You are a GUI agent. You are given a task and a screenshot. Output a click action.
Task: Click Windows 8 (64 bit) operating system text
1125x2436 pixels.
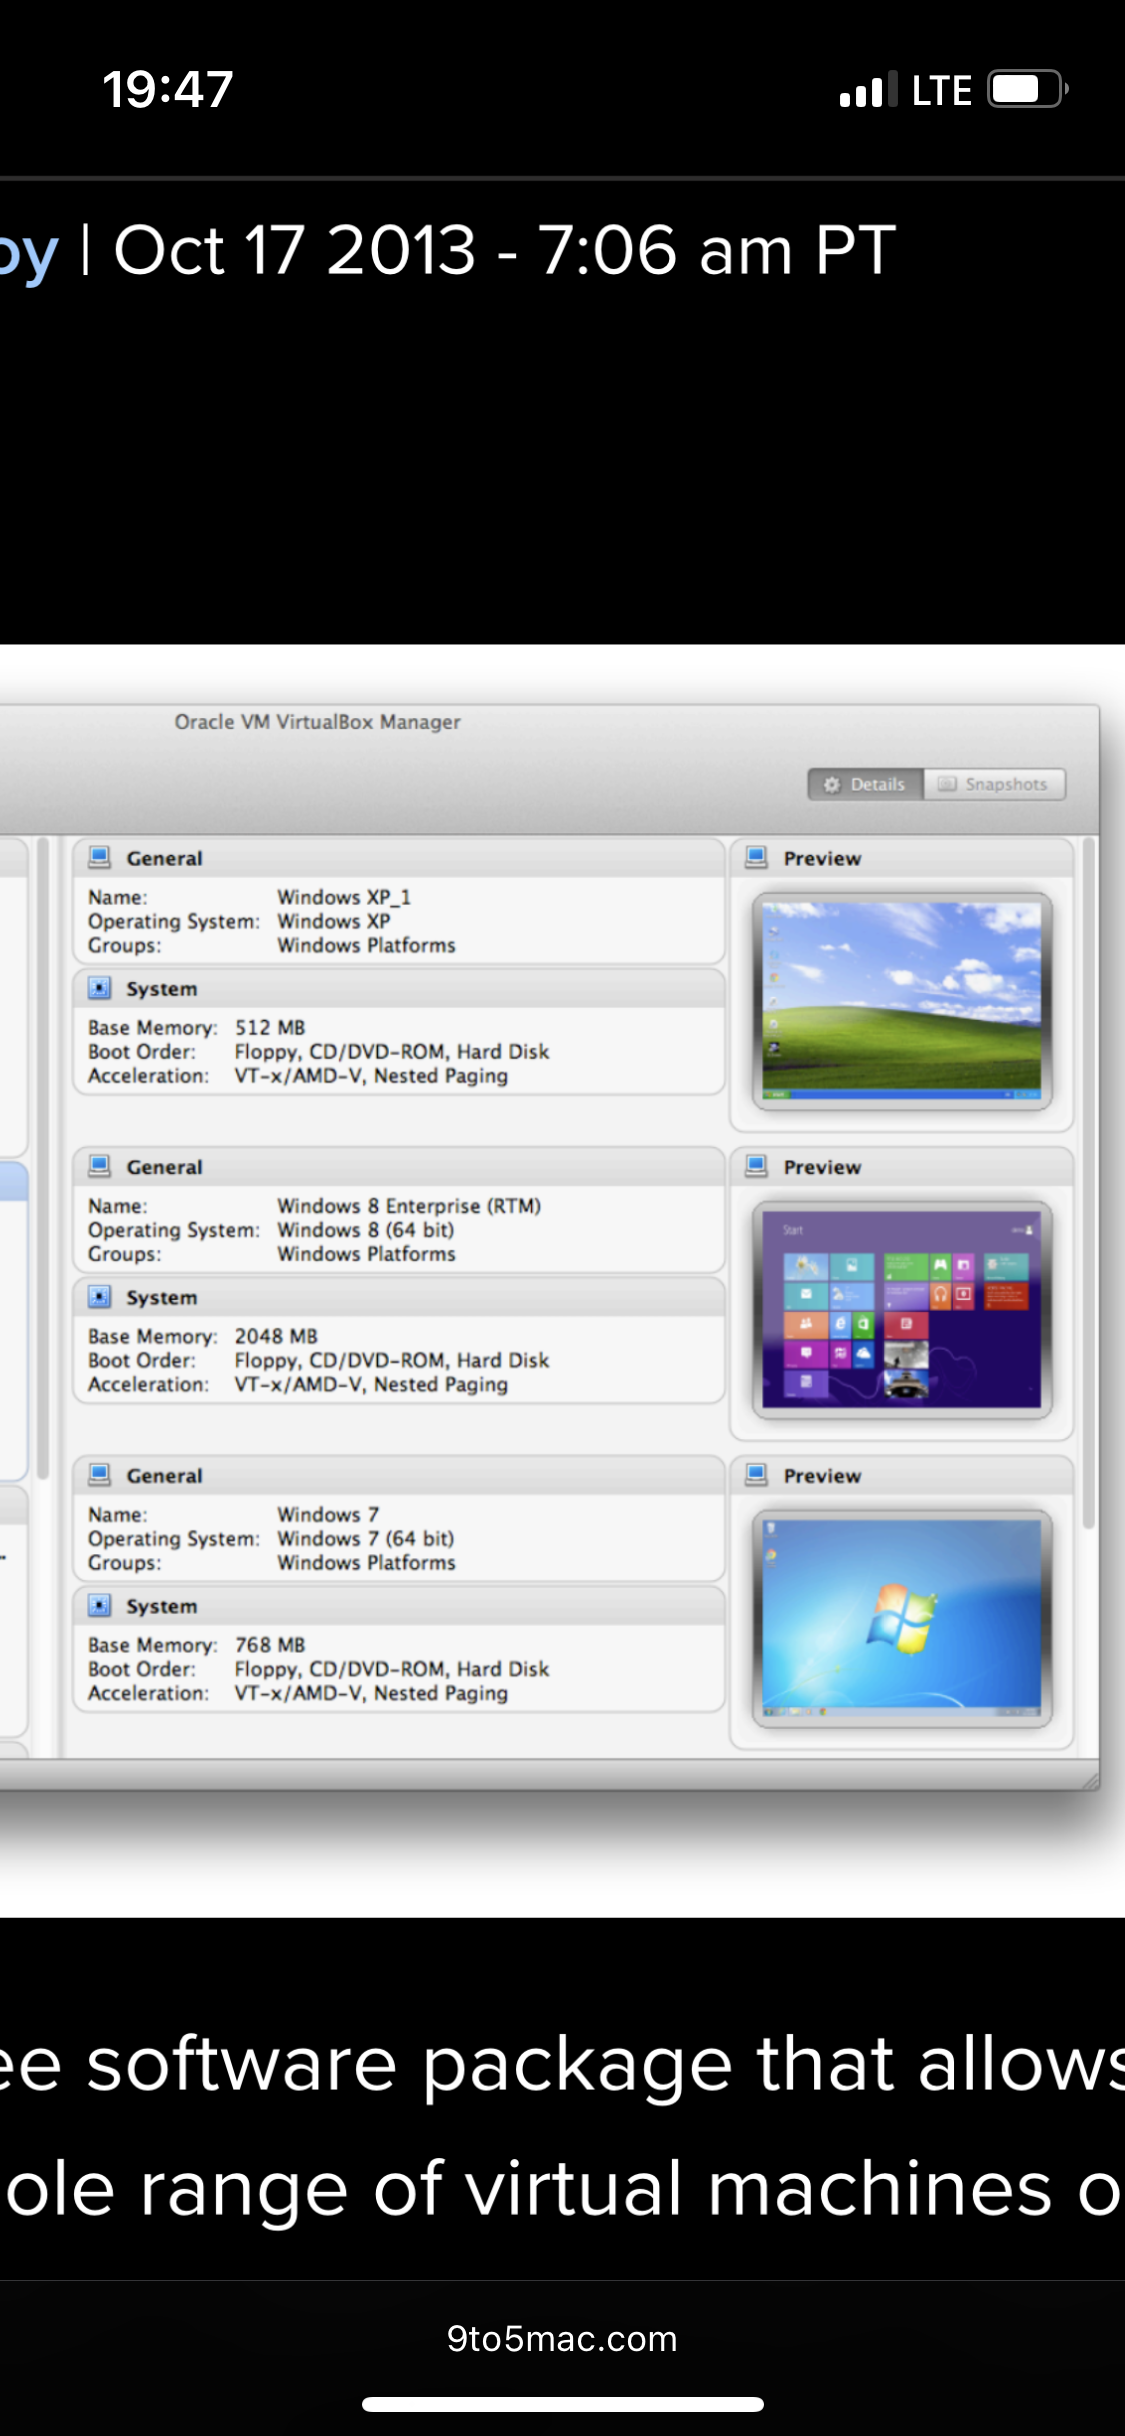pos(366,1230)
